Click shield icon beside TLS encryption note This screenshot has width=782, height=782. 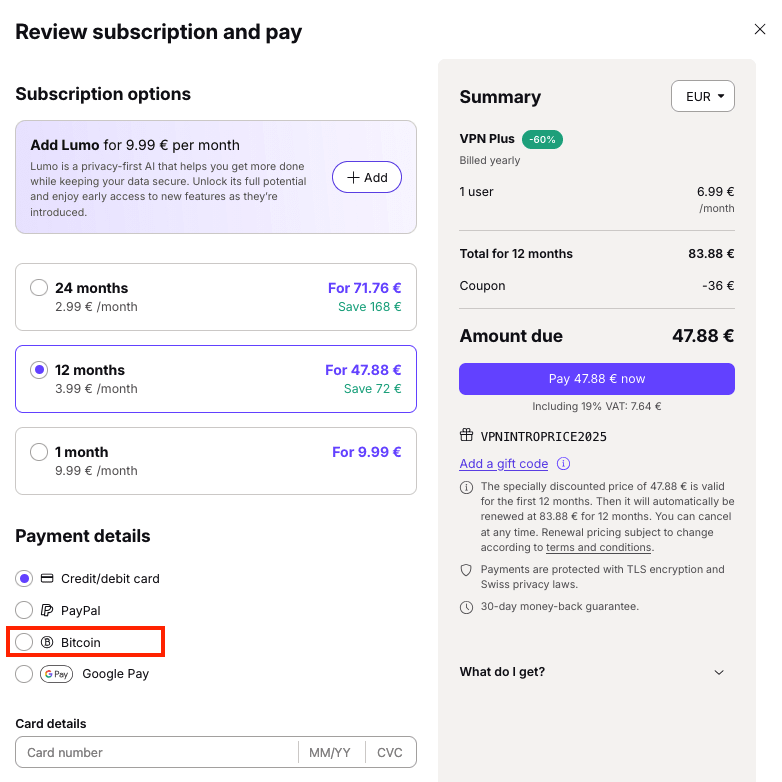[466, 570]
